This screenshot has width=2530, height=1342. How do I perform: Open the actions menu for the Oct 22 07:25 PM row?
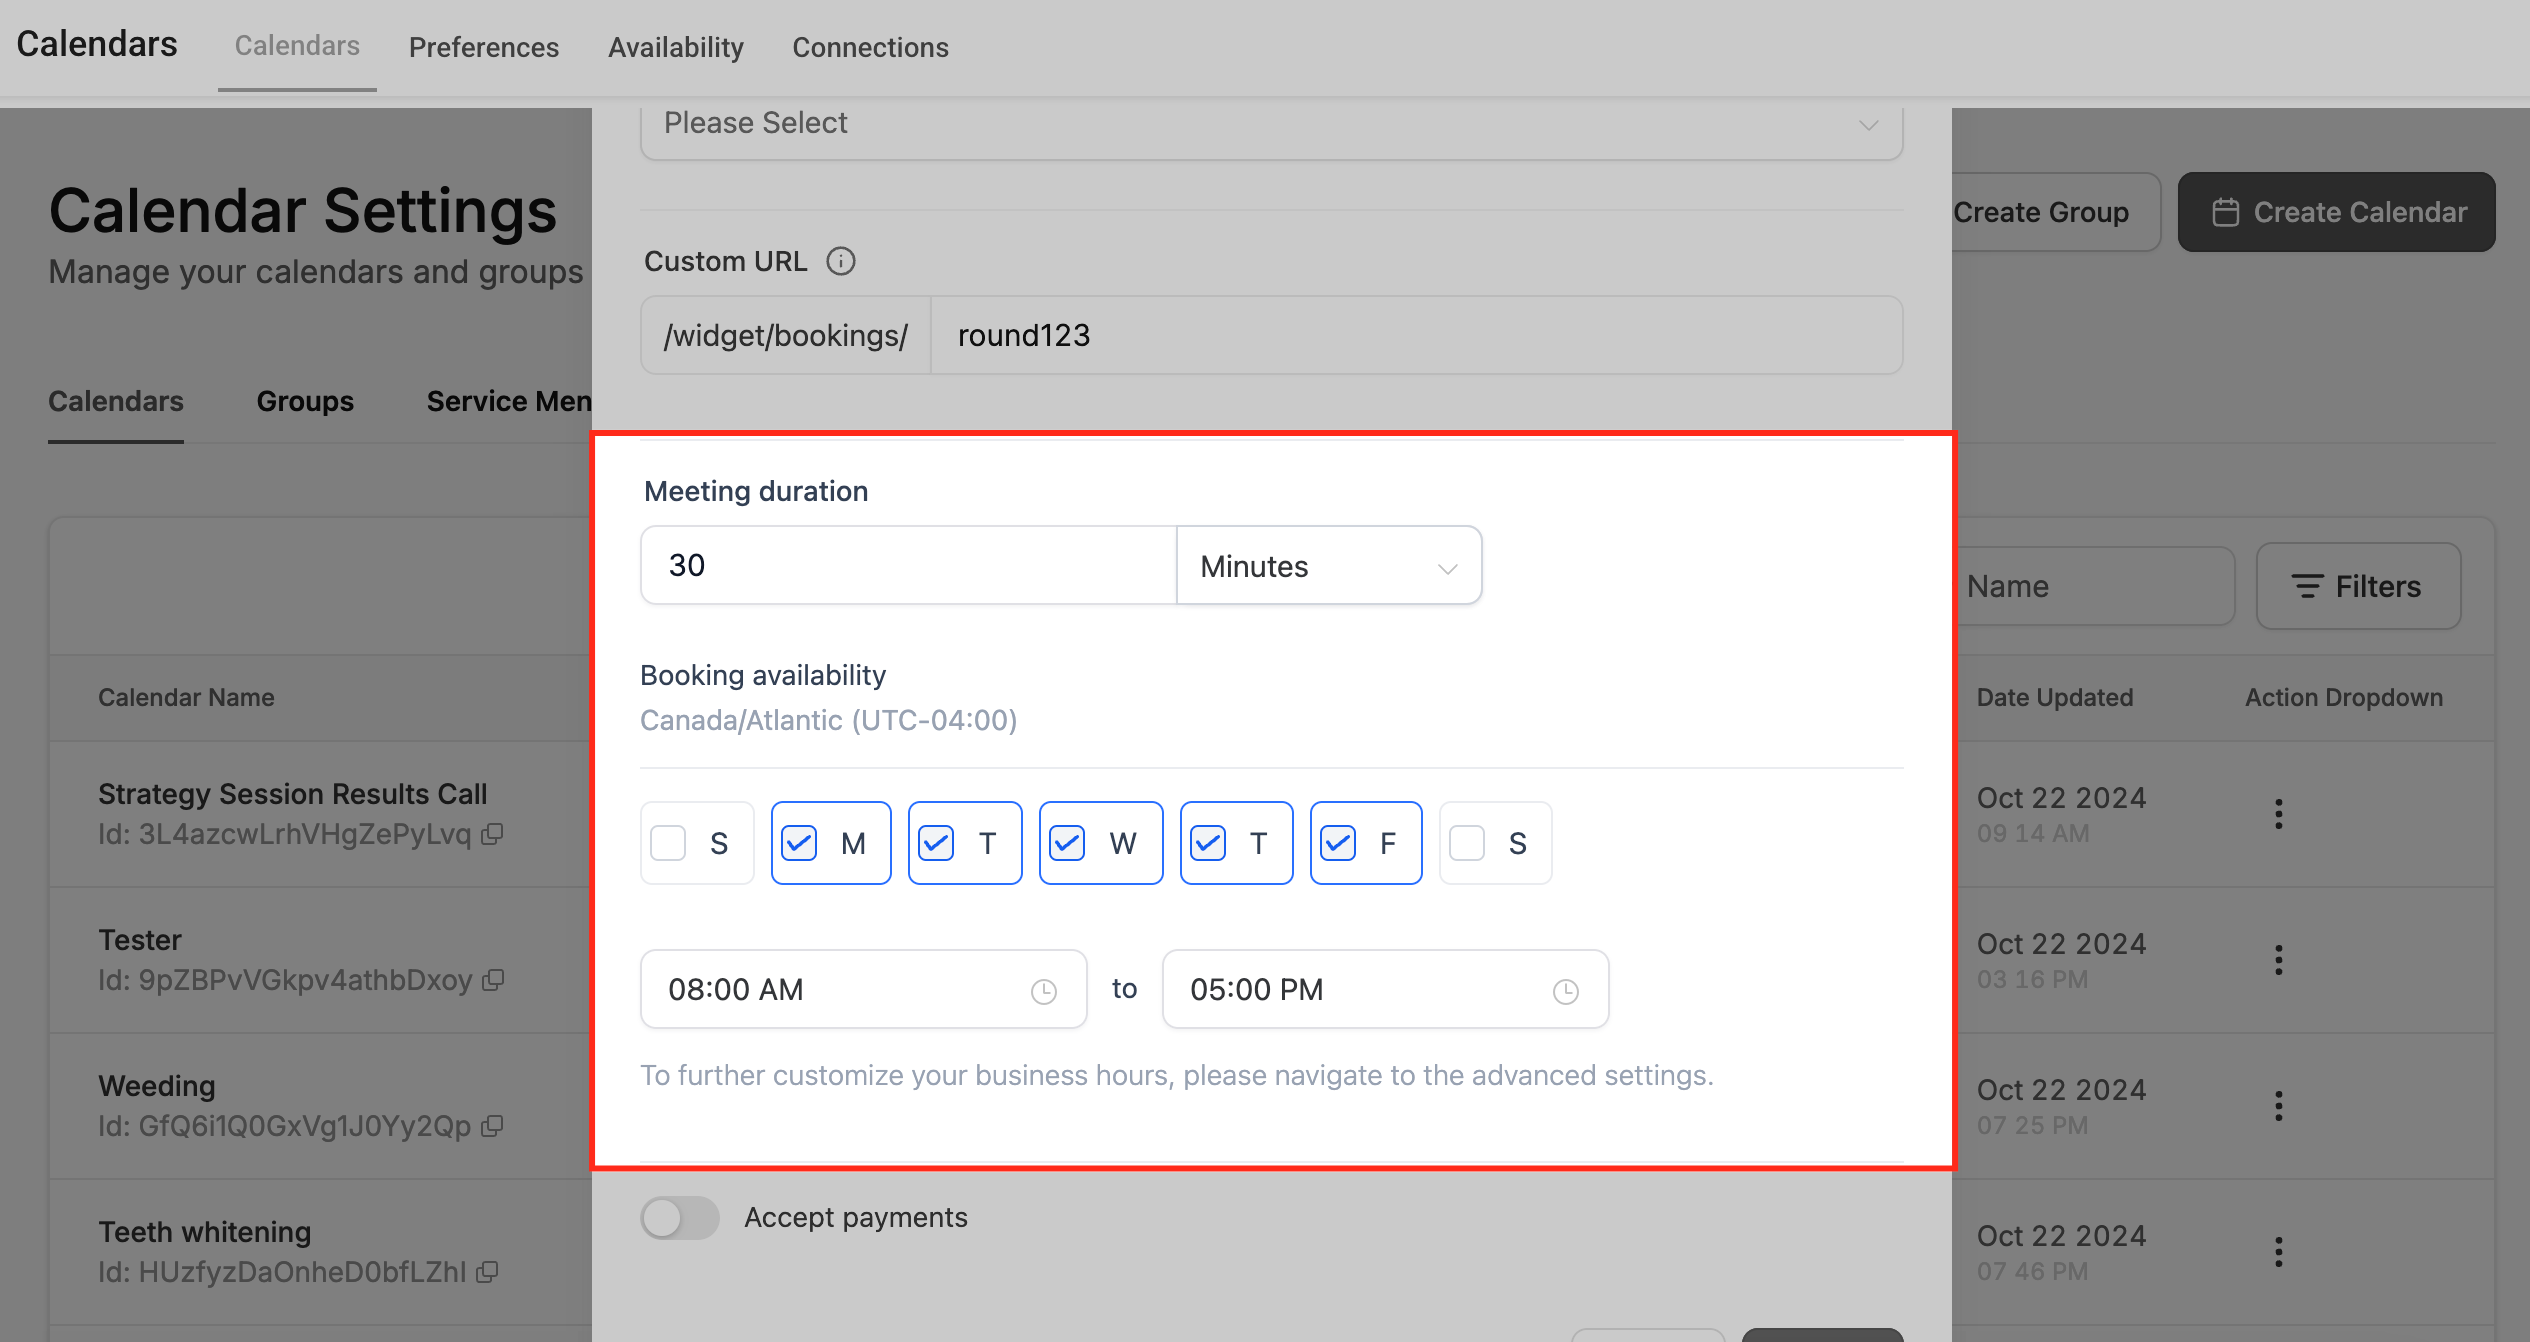tap(2278, 1105)
